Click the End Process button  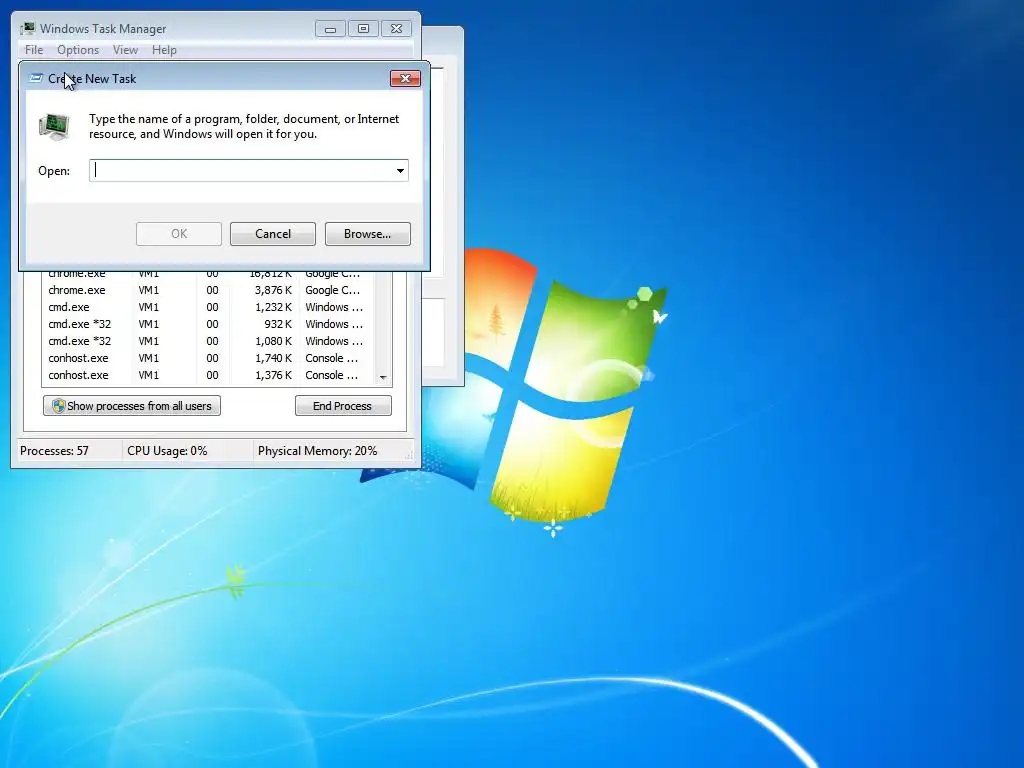[x=343, y=406]
